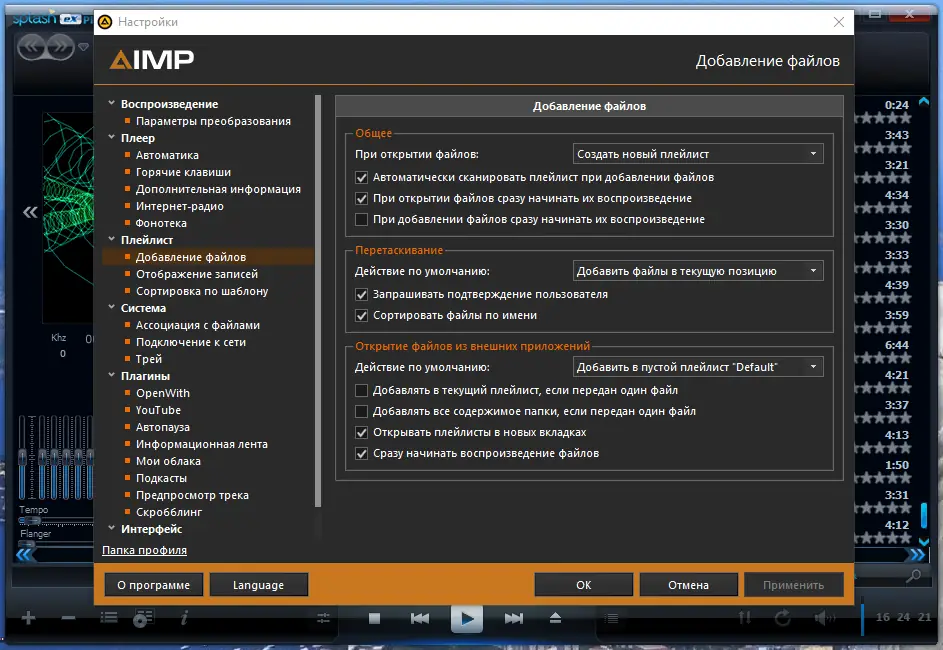Select 'Сортировка по шаблону' settings page
This screenshot has height=650, width=943.
[202, 291]
